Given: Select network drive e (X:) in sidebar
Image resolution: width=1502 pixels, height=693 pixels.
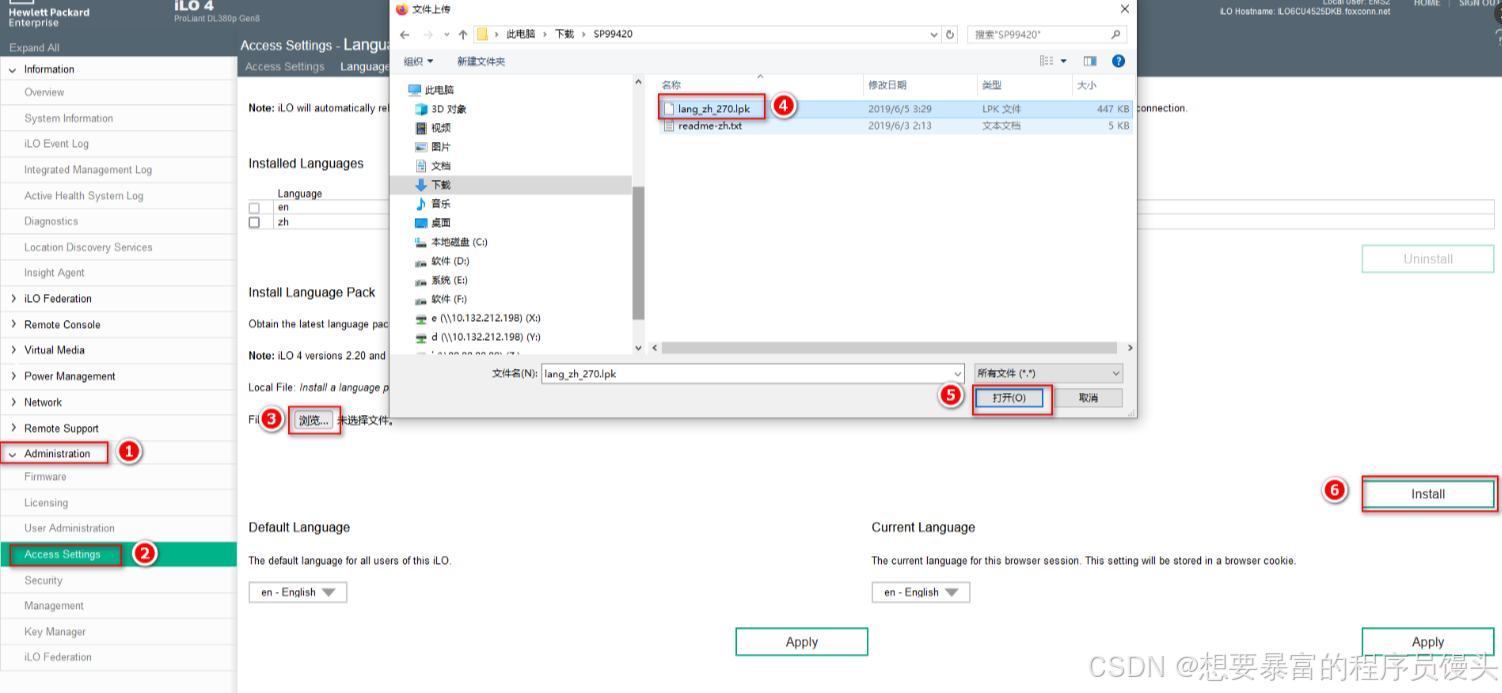Looking at the screenshot, I should coord(477,318).
